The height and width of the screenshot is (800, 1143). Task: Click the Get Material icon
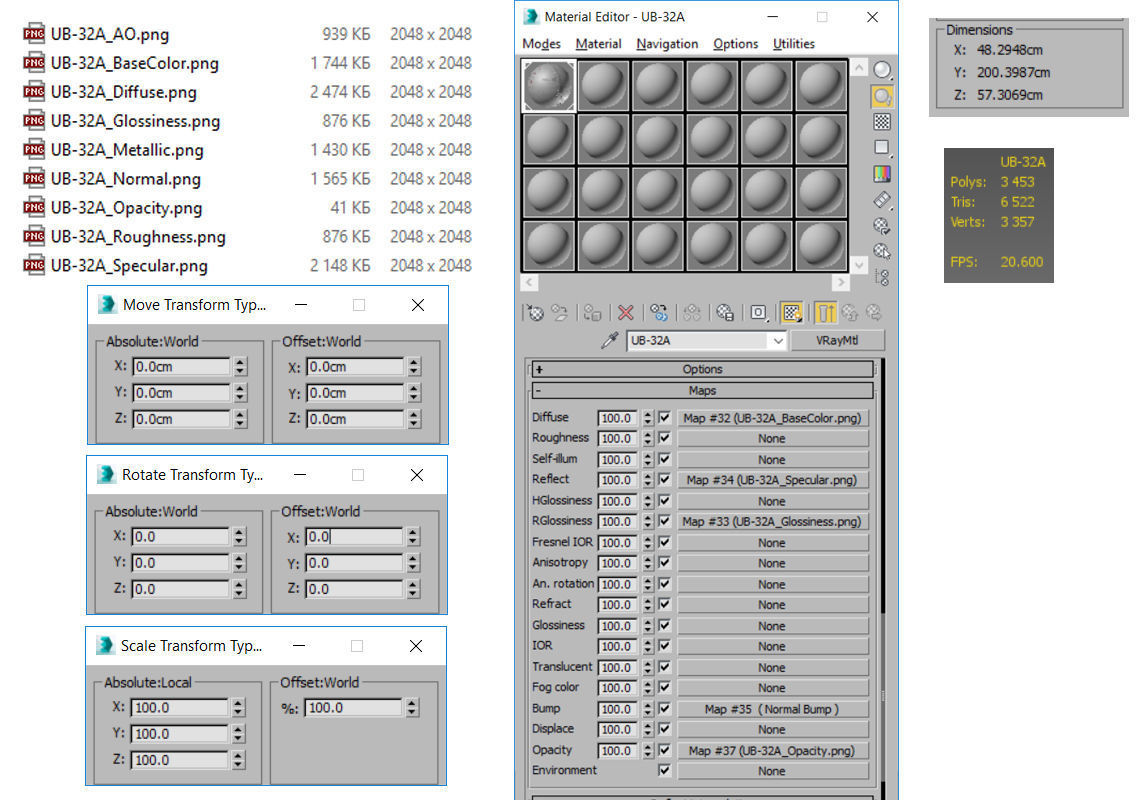(x=536, y=313)
